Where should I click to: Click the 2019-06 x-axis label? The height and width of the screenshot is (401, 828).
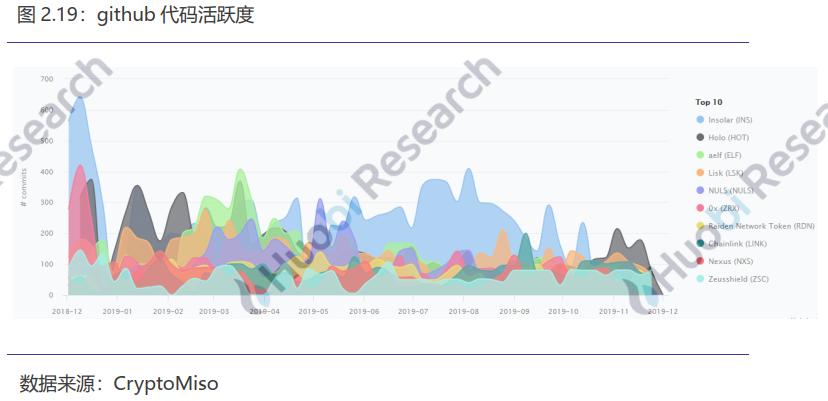(x=364, y=312)
